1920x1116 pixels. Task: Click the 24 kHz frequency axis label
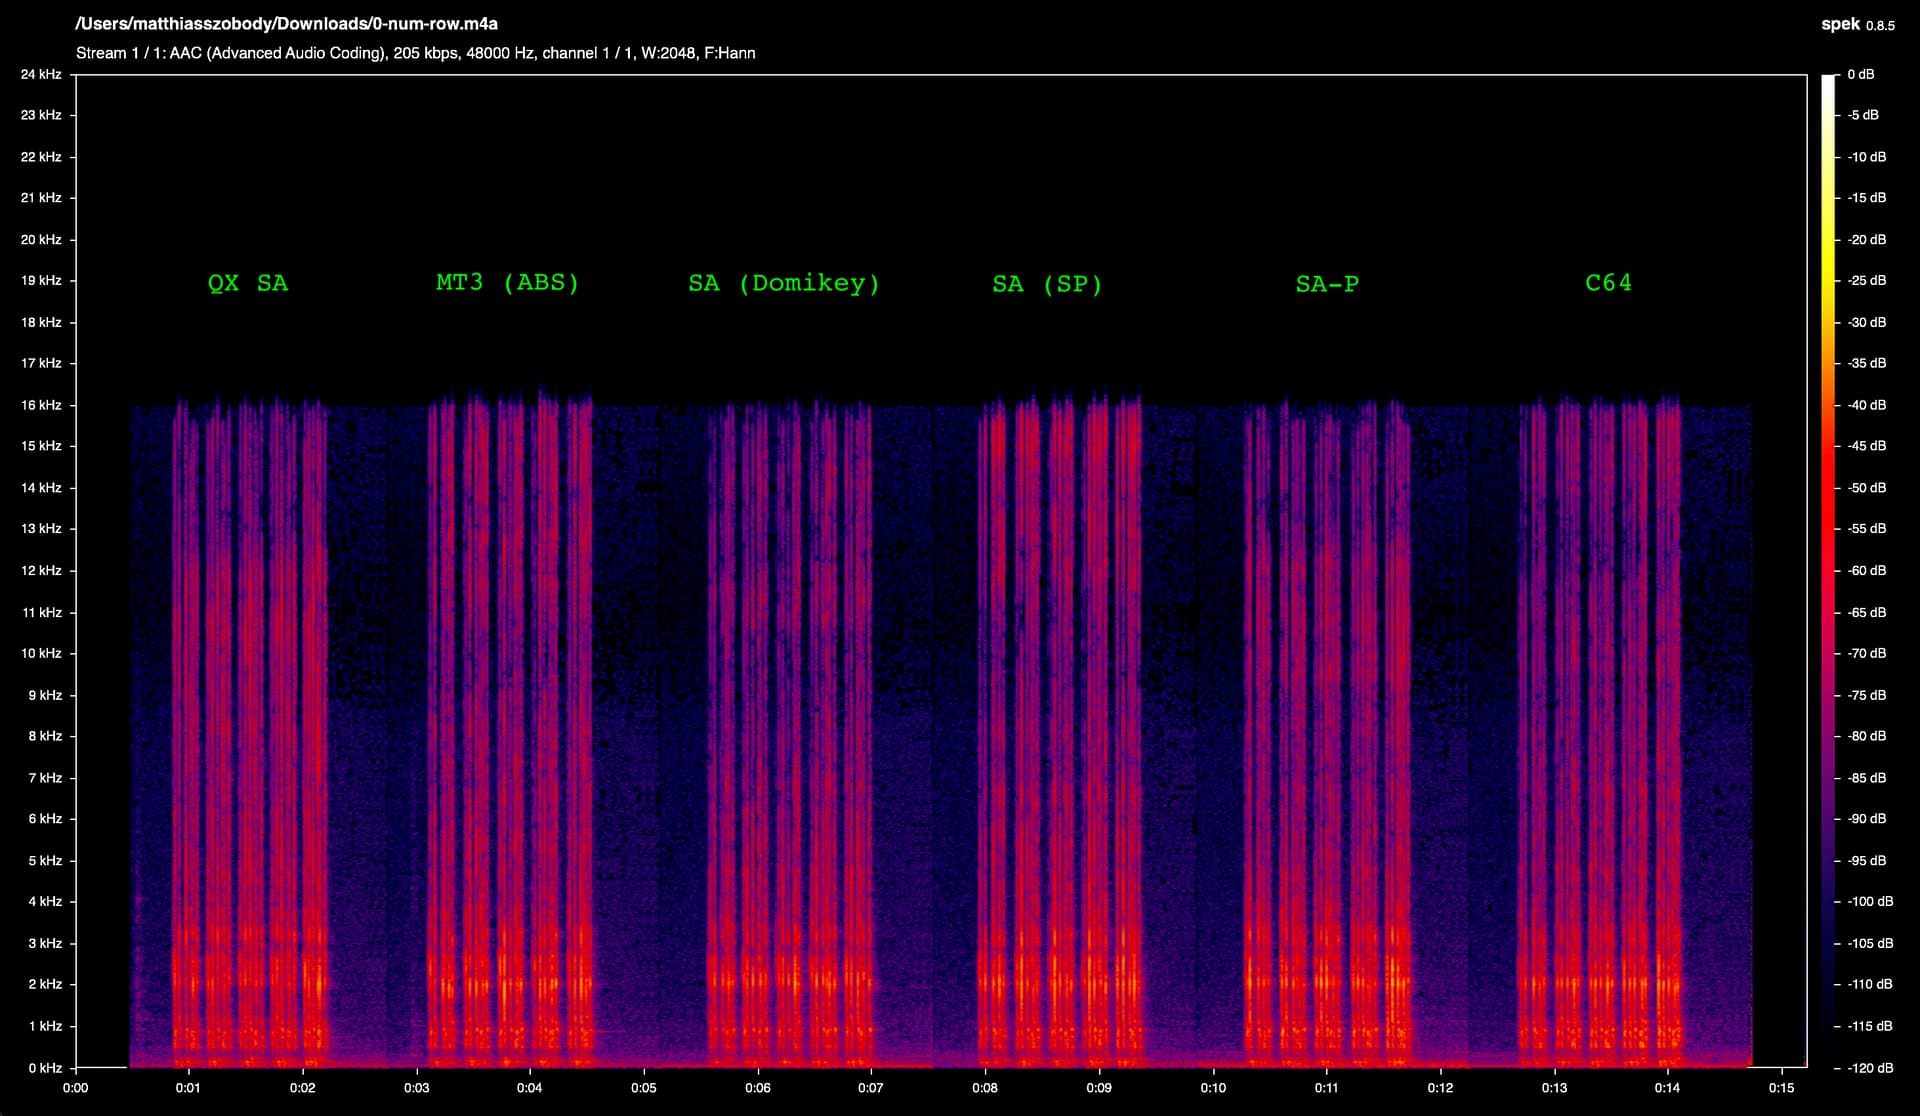pos(41,75)
